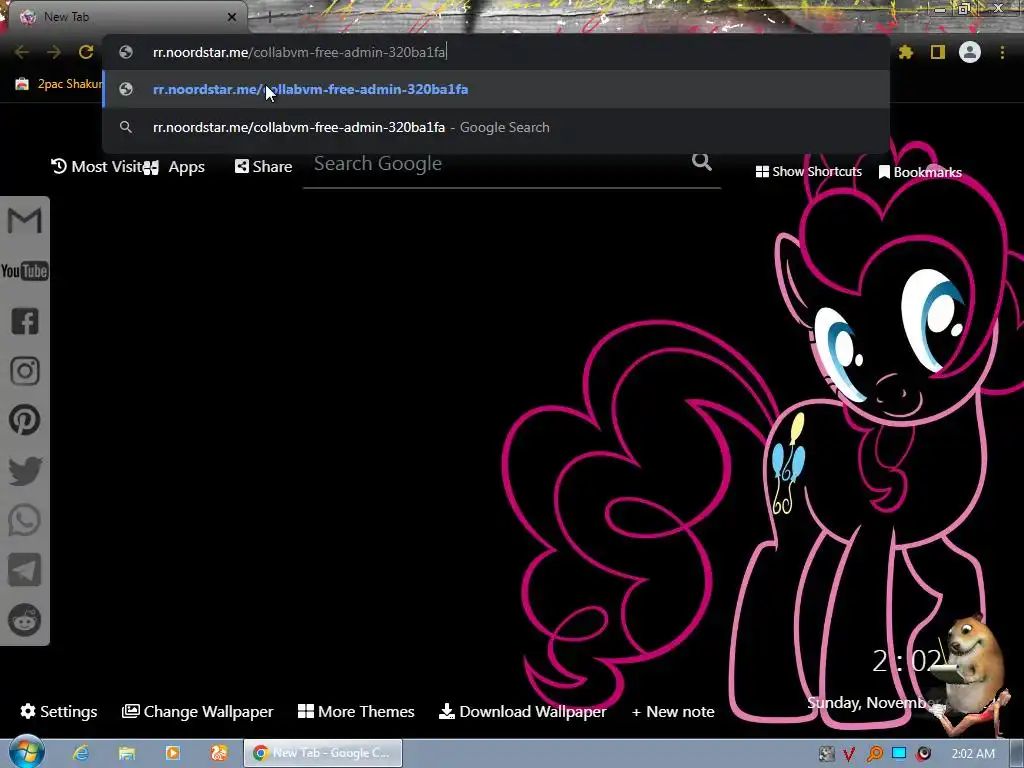
Task: Open Telegram shortcut icon
Action: 25,569
